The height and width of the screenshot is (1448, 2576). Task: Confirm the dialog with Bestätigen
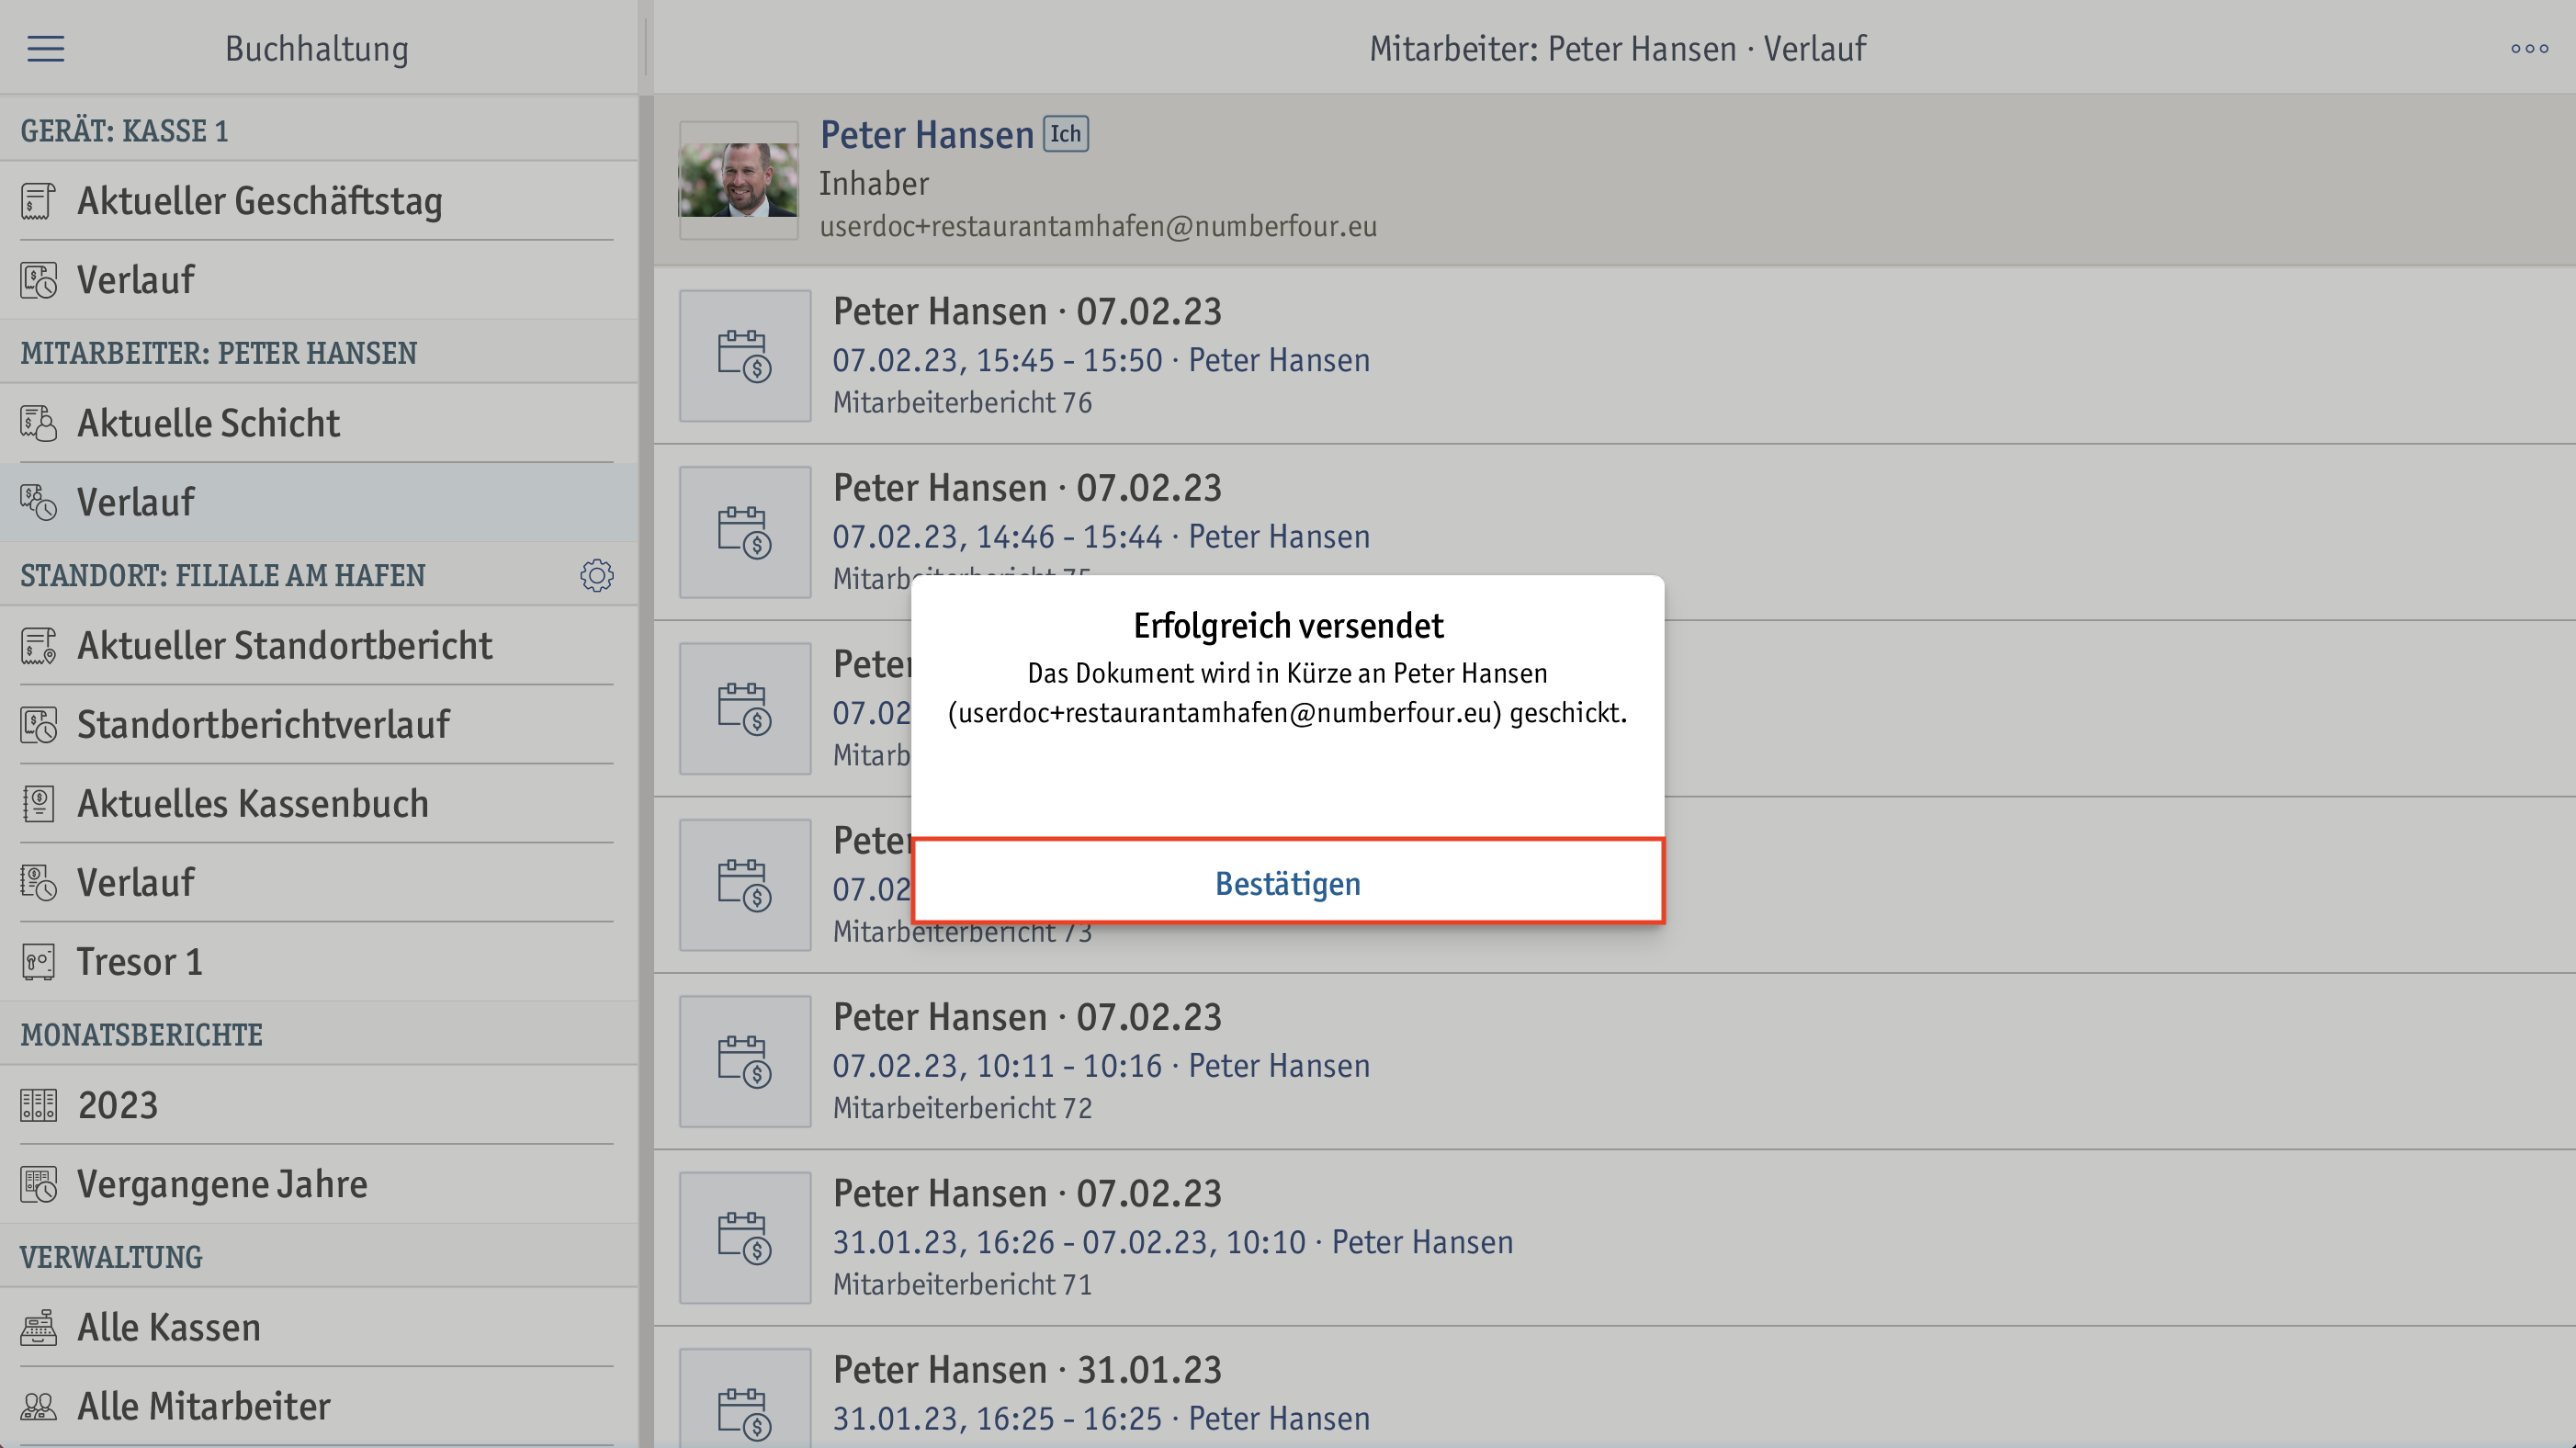coord(1288,881)
